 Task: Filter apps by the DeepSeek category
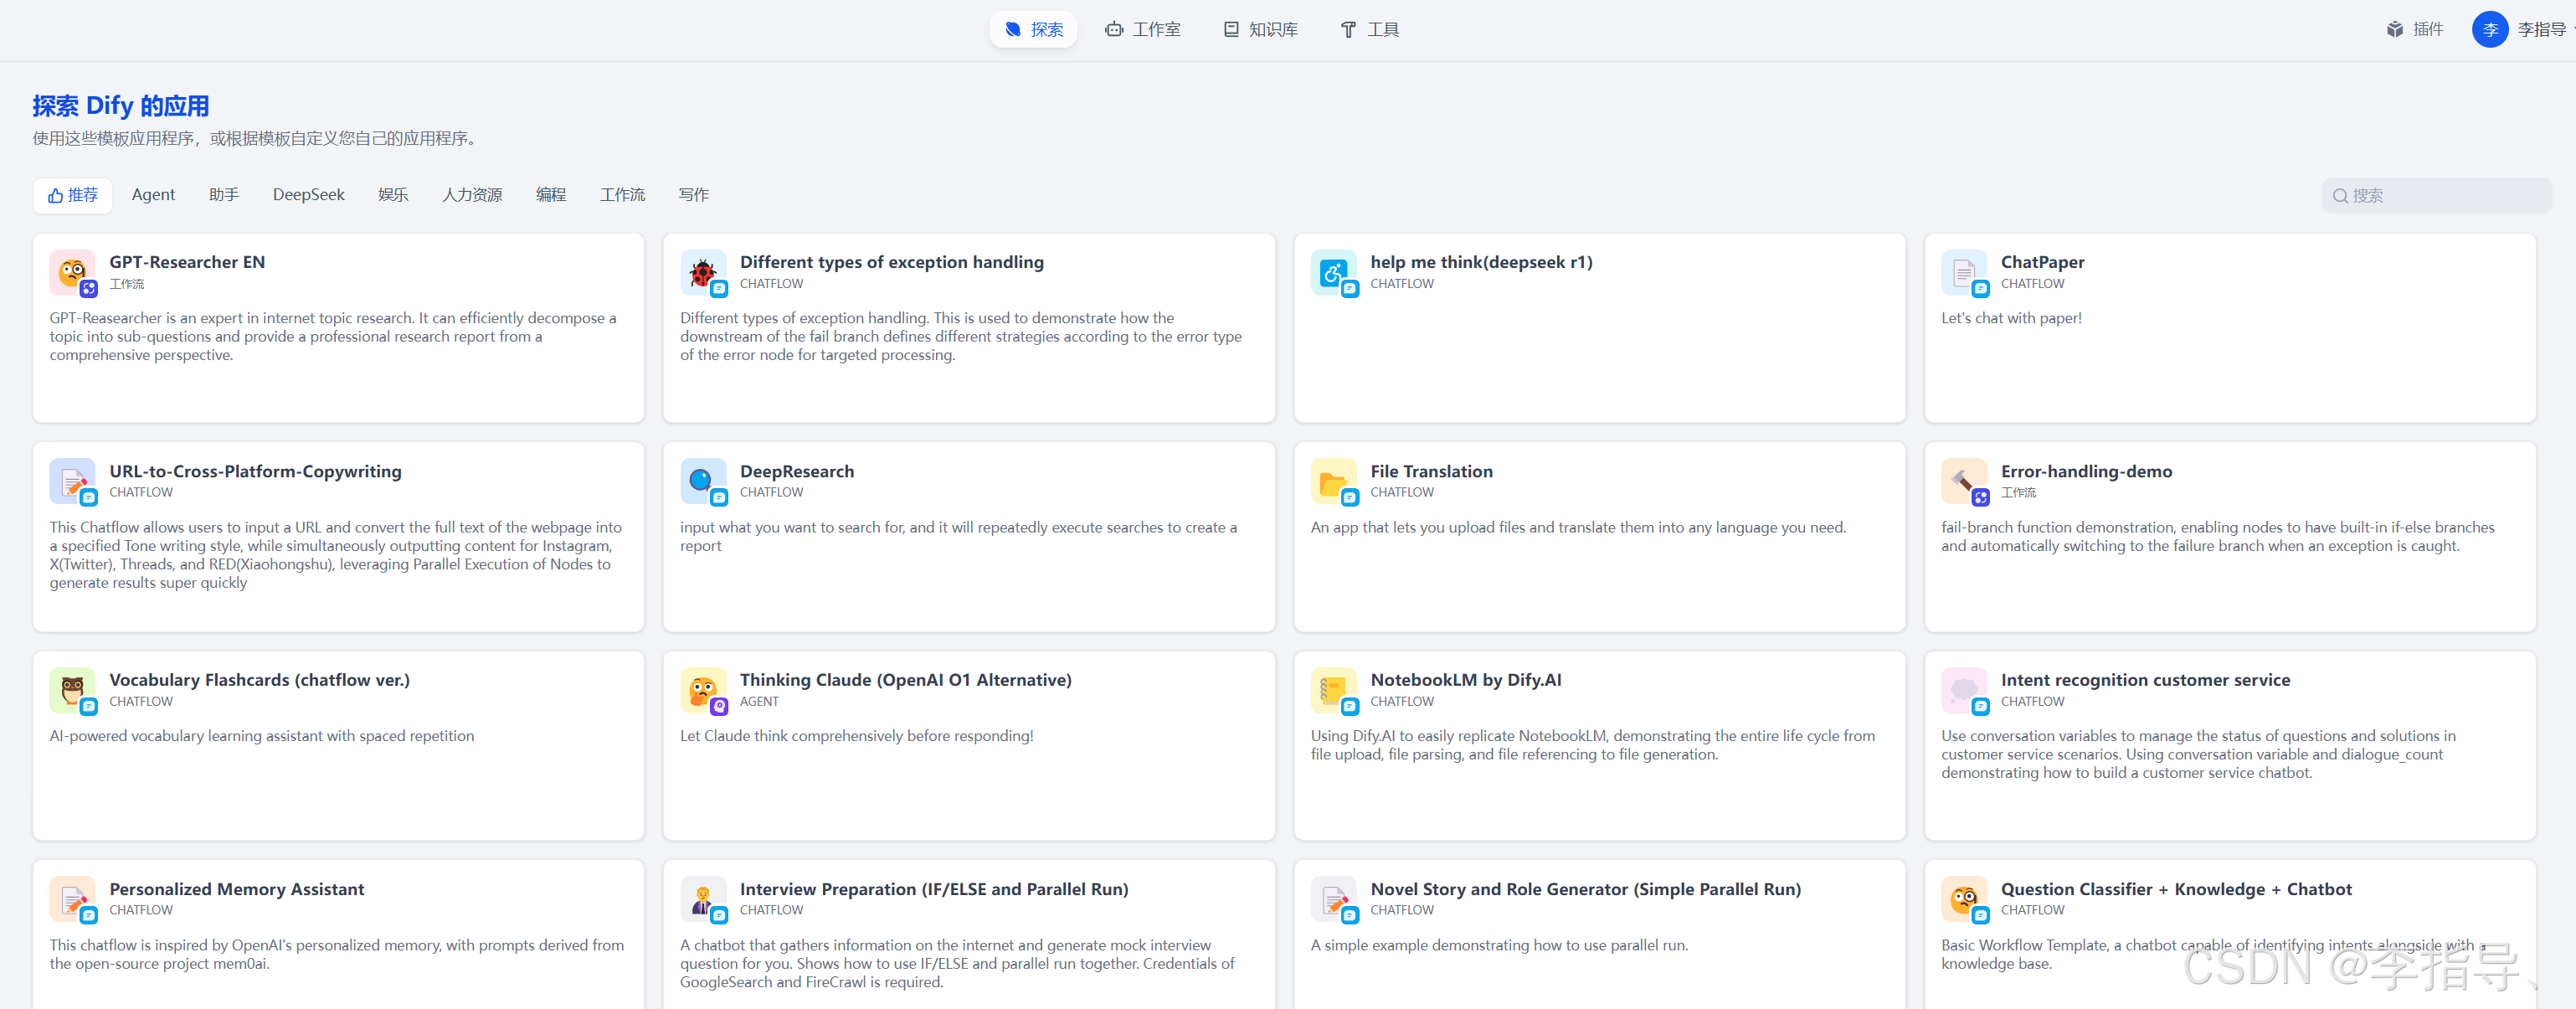click(x=308, y=195)
